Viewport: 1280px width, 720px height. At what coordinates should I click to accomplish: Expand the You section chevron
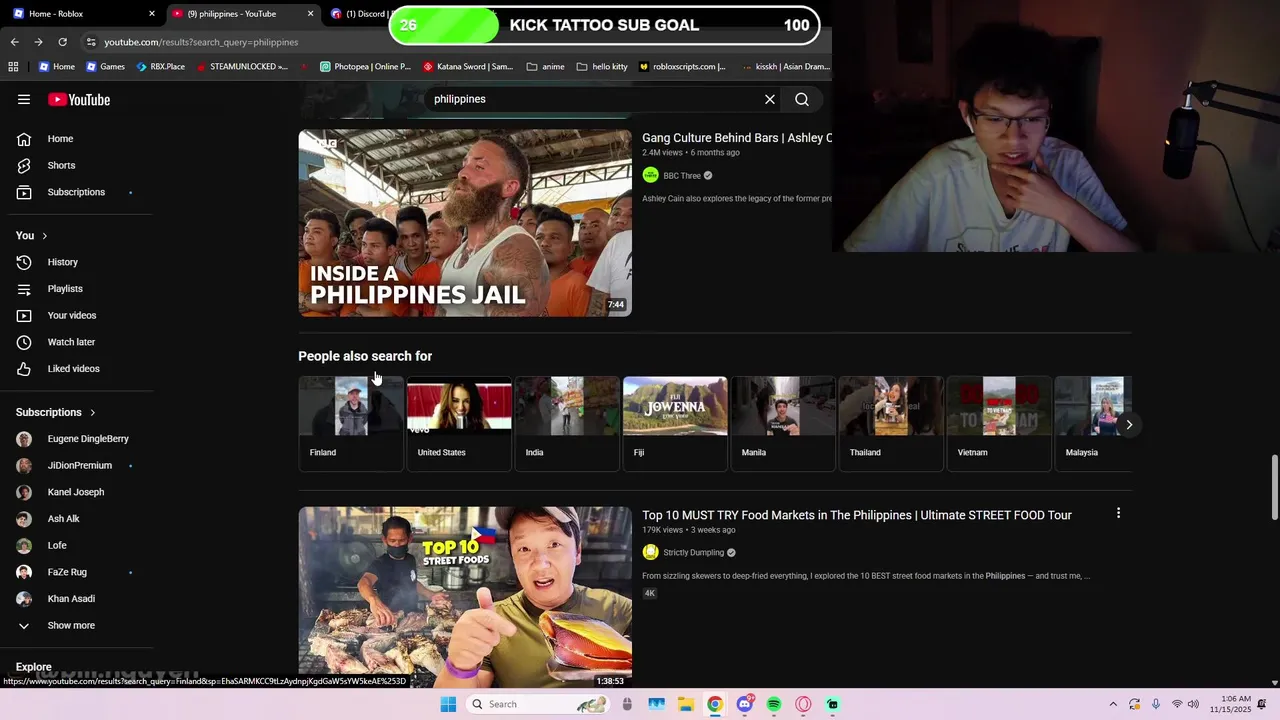coord(44,236)
